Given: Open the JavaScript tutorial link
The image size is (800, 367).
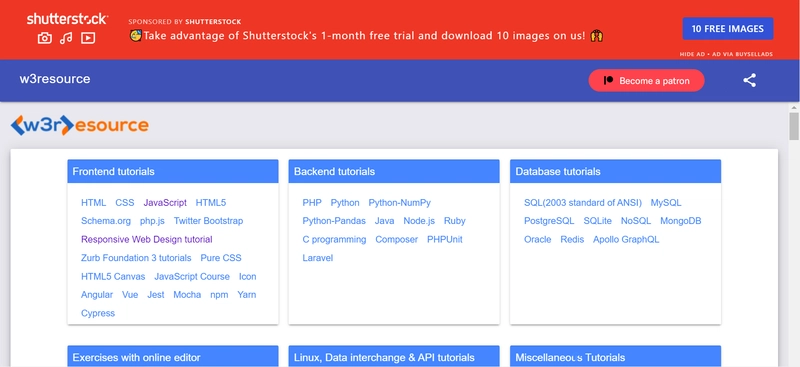Looking at the screenshot, I should 165,203.
